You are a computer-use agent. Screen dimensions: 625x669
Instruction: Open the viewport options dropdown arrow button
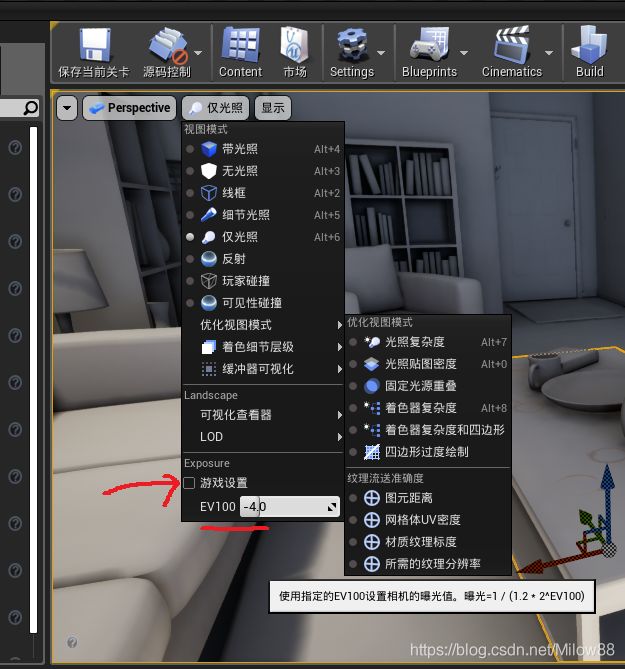click(67, 108)
